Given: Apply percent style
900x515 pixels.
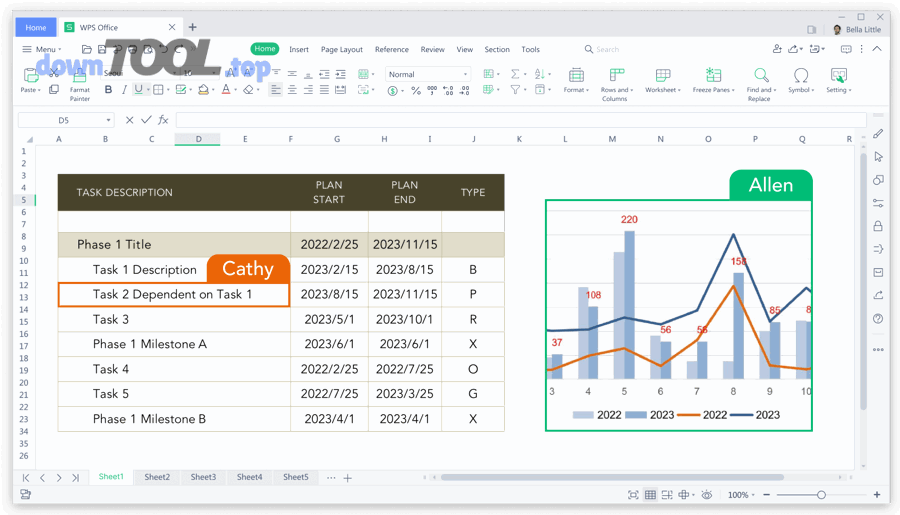Looking at the screenshot, I should (416, 91).
